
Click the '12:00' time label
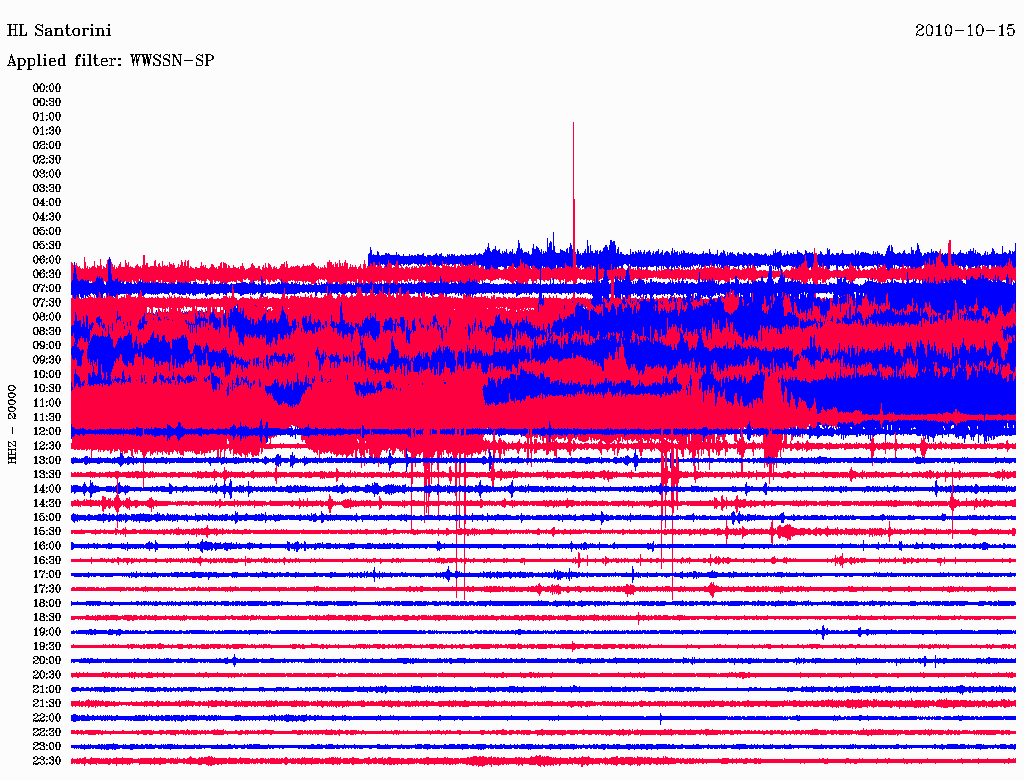coord(47,432)
